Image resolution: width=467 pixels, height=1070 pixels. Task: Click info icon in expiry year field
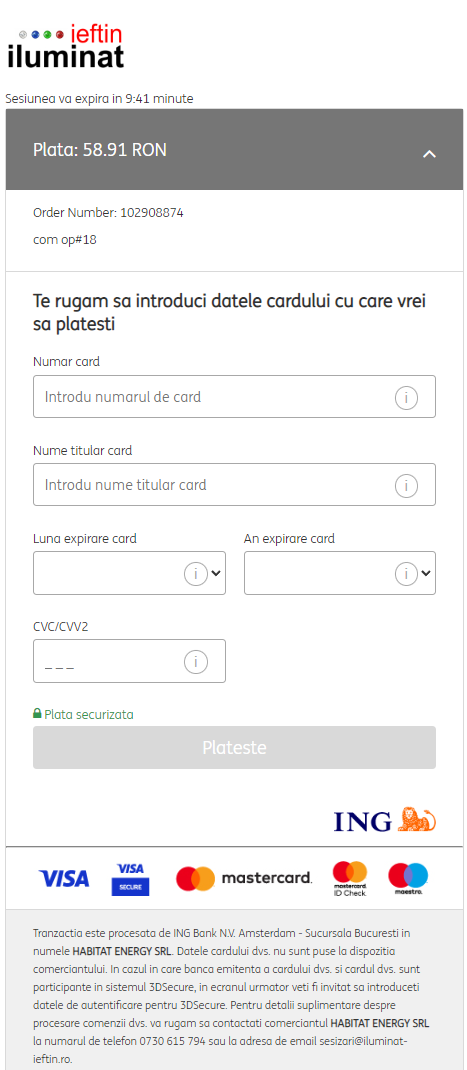point(406,573)
